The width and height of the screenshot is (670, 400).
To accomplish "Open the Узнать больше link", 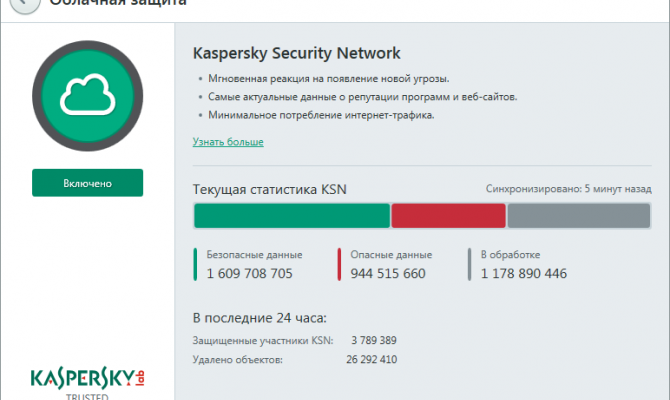I will 228,142.
